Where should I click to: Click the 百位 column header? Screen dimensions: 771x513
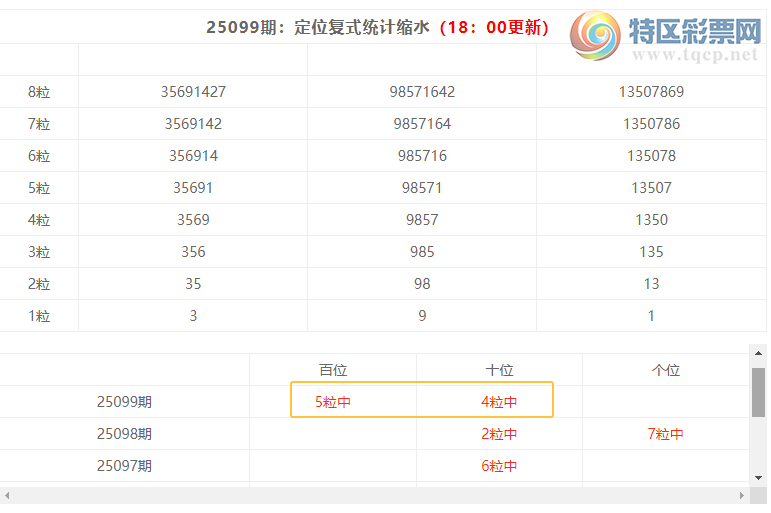pos(333,370)
